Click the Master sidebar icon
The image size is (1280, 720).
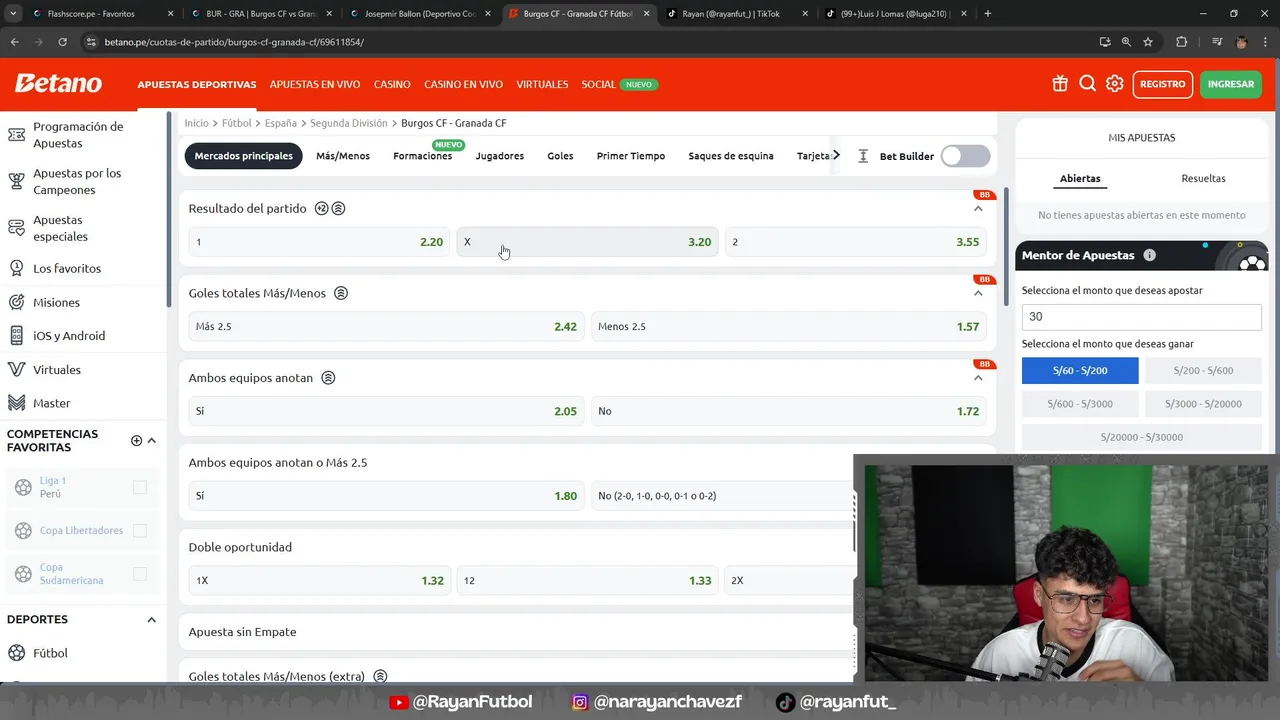16,403
